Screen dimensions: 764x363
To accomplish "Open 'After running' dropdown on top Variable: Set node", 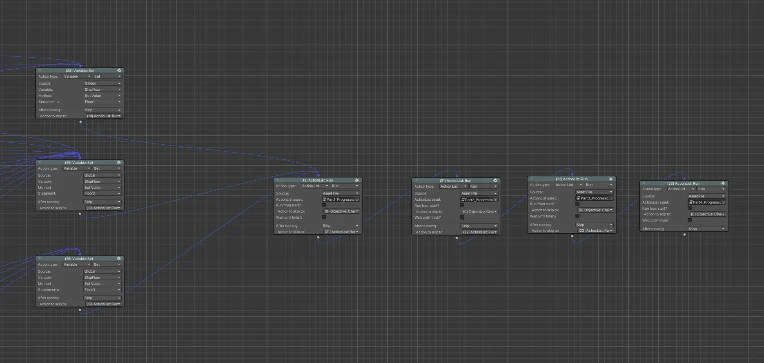I will point(103,110).
